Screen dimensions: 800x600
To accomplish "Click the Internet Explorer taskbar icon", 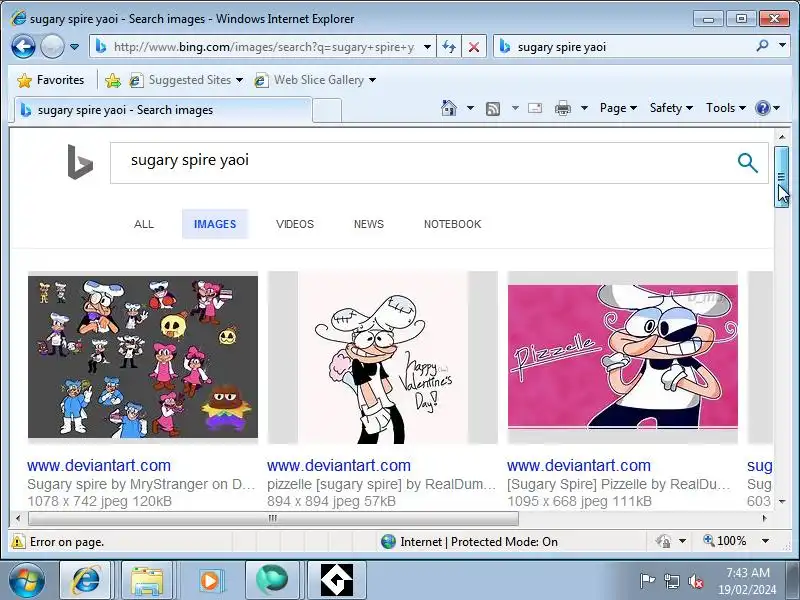I will pos(86,581).
